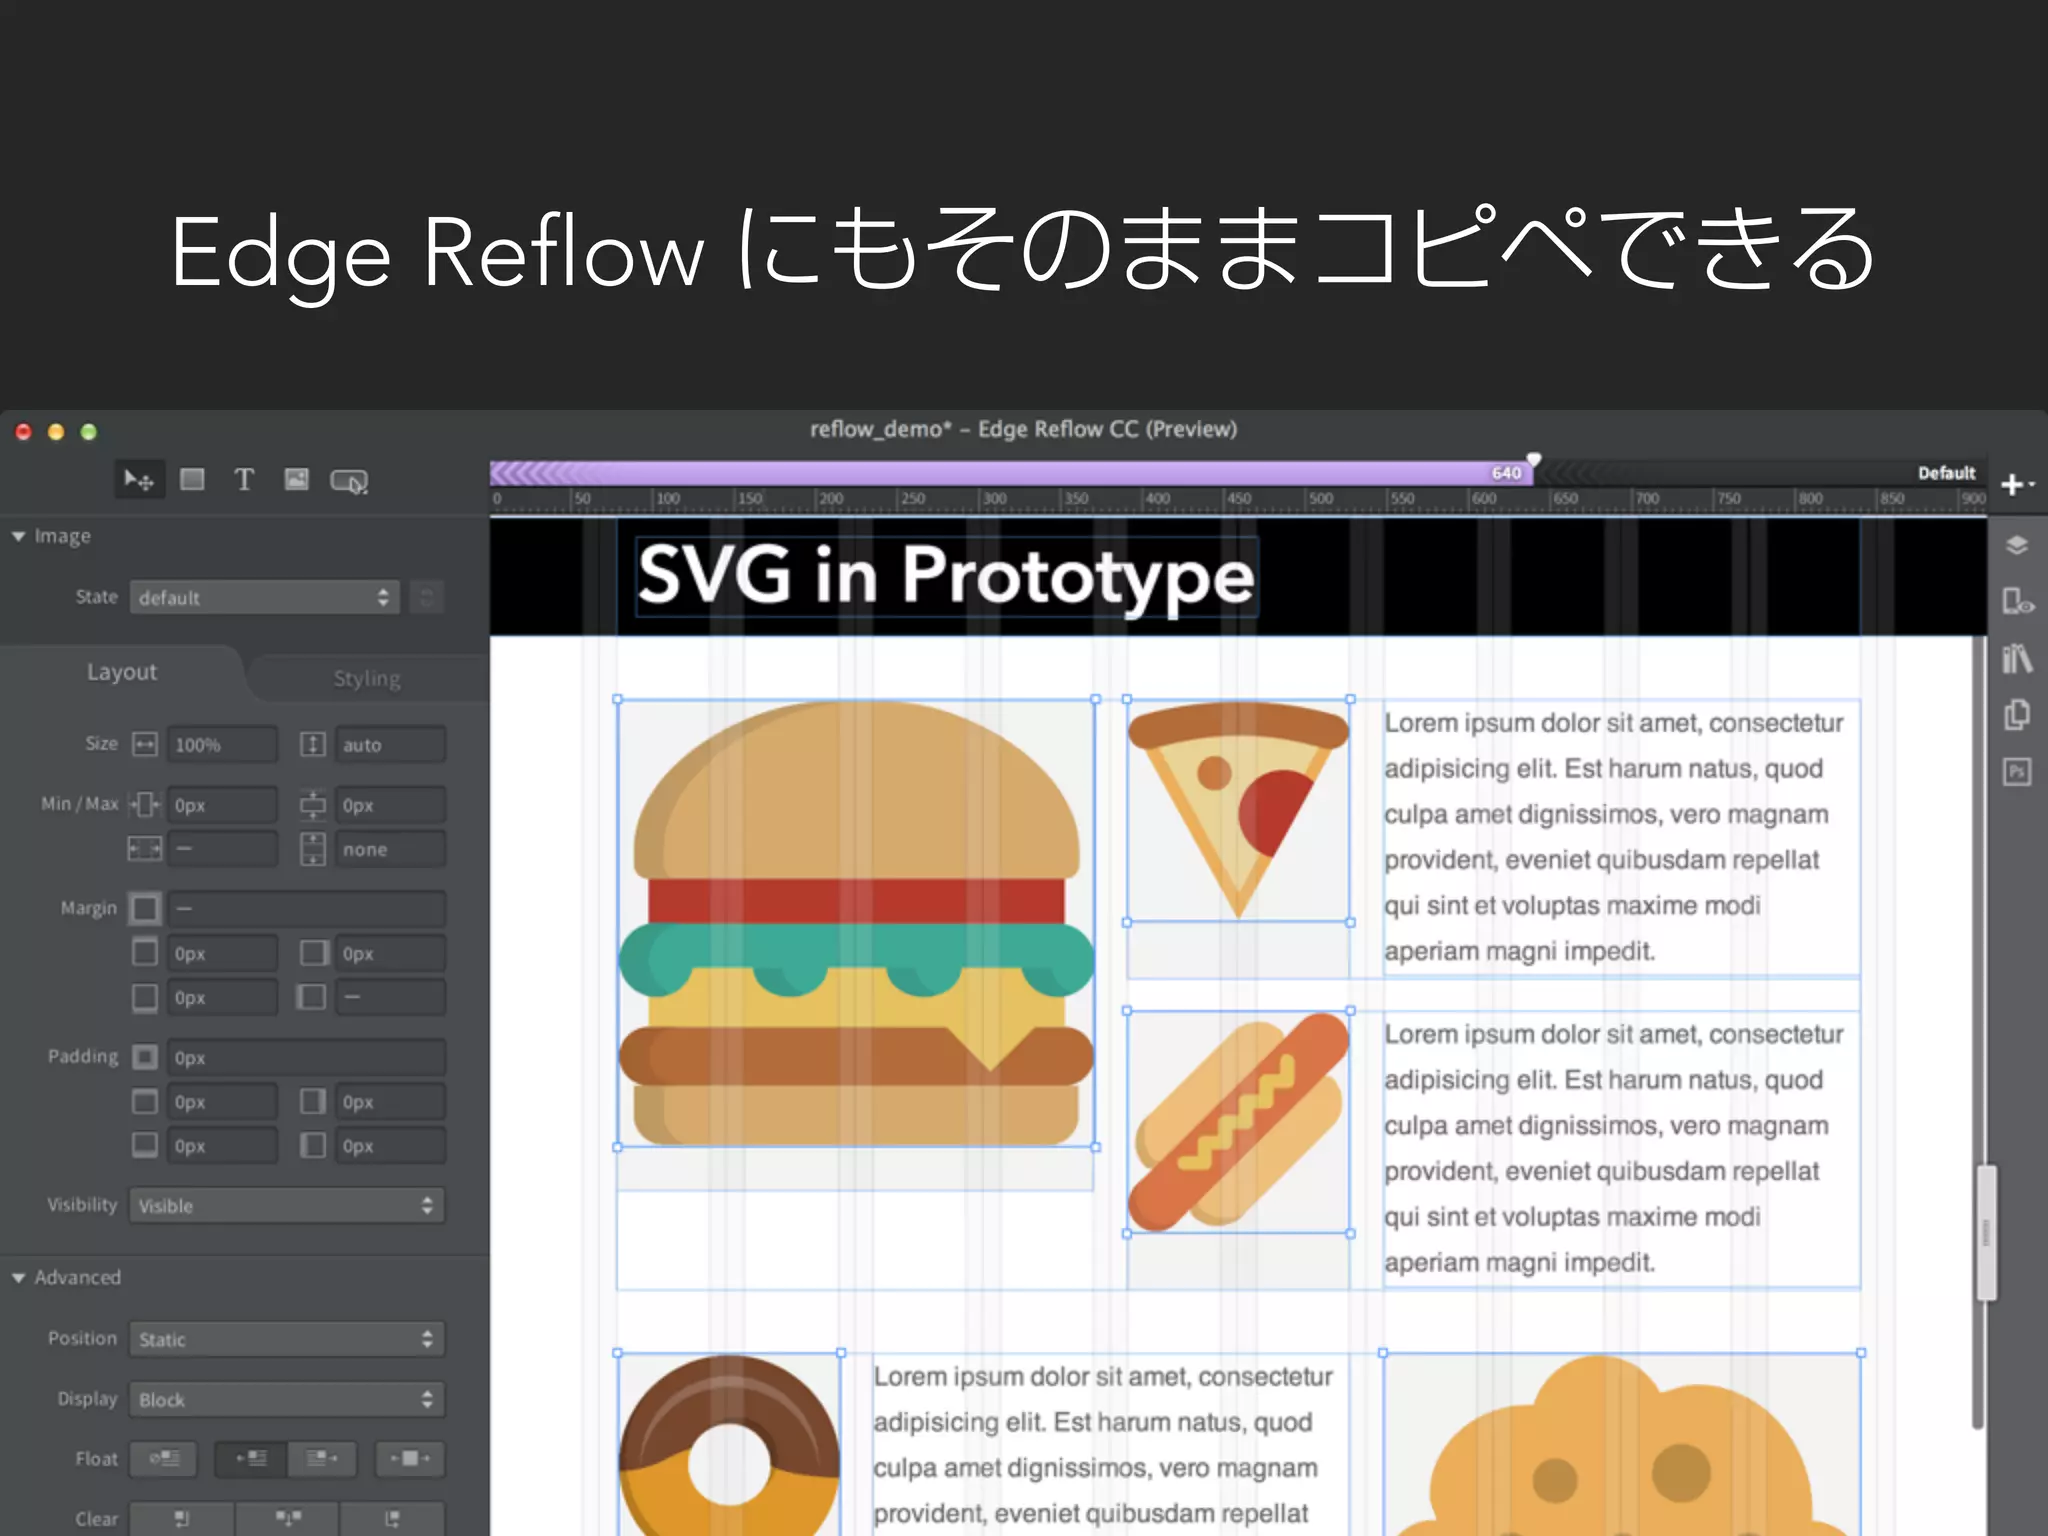The image size is (2048, 1536).
Task: Add a new breakpoint with plus icon
Action: click(2015, 485)
